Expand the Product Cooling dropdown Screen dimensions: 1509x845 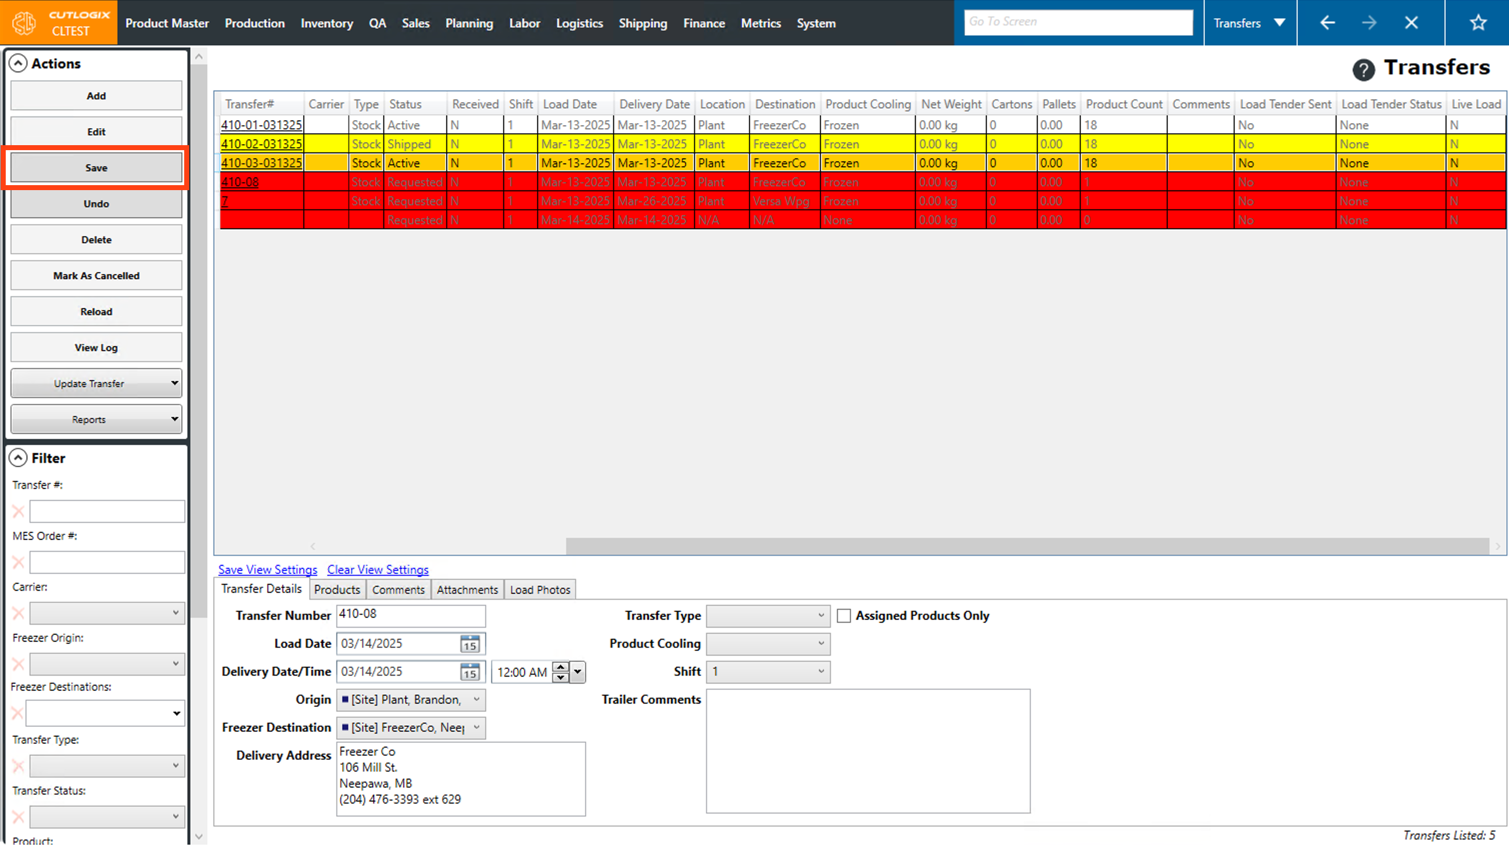click(x=767, y=644)
